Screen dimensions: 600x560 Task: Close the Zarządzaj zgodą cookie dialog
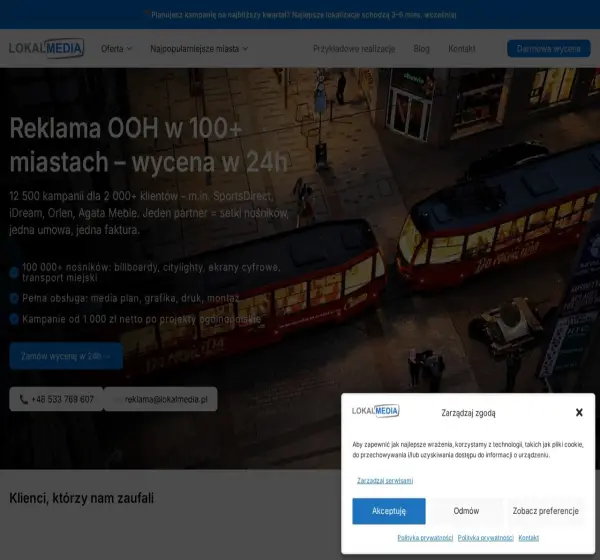pos(579,412)
